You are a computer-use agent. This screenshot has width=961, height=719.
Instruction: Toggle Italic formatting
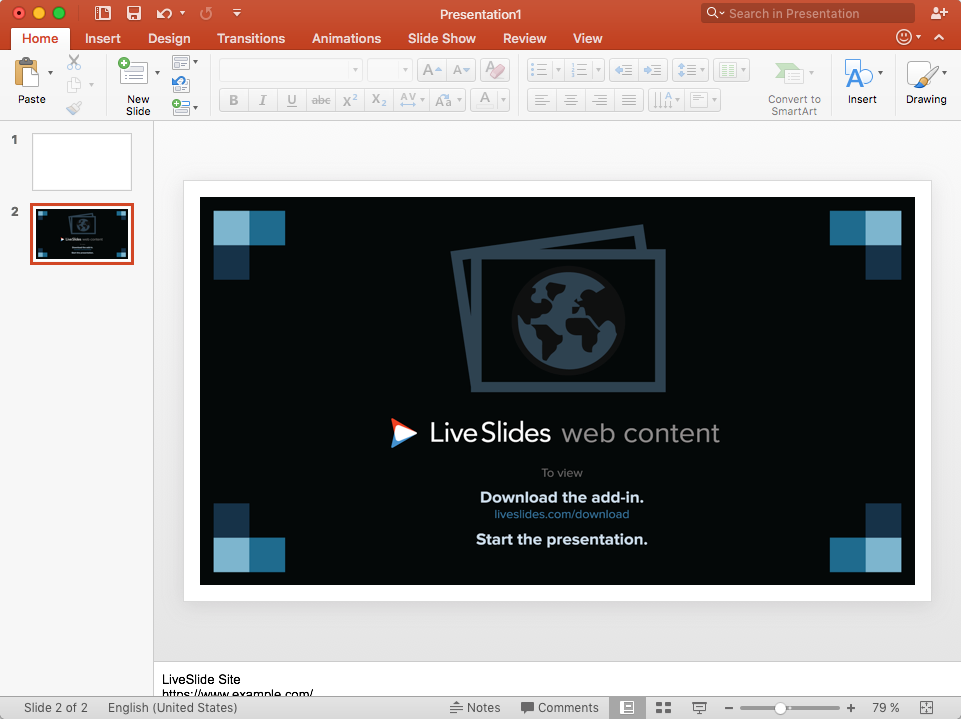[262, 100]
